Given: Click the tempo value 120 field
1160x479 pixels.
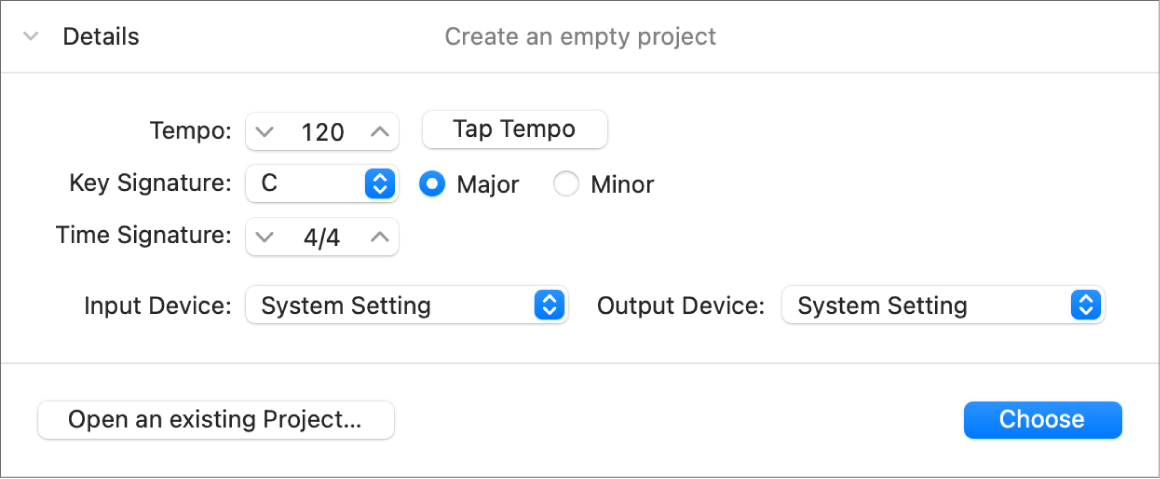Looking at the screenshot, I should pos(322,131).
